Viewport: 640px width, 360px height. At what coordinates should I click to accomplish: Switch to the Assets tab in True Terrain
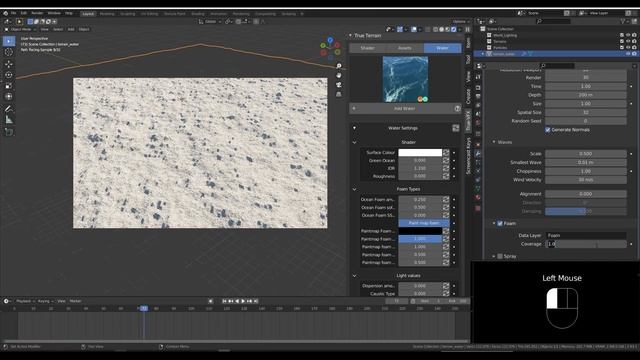(x=404, y=48)
